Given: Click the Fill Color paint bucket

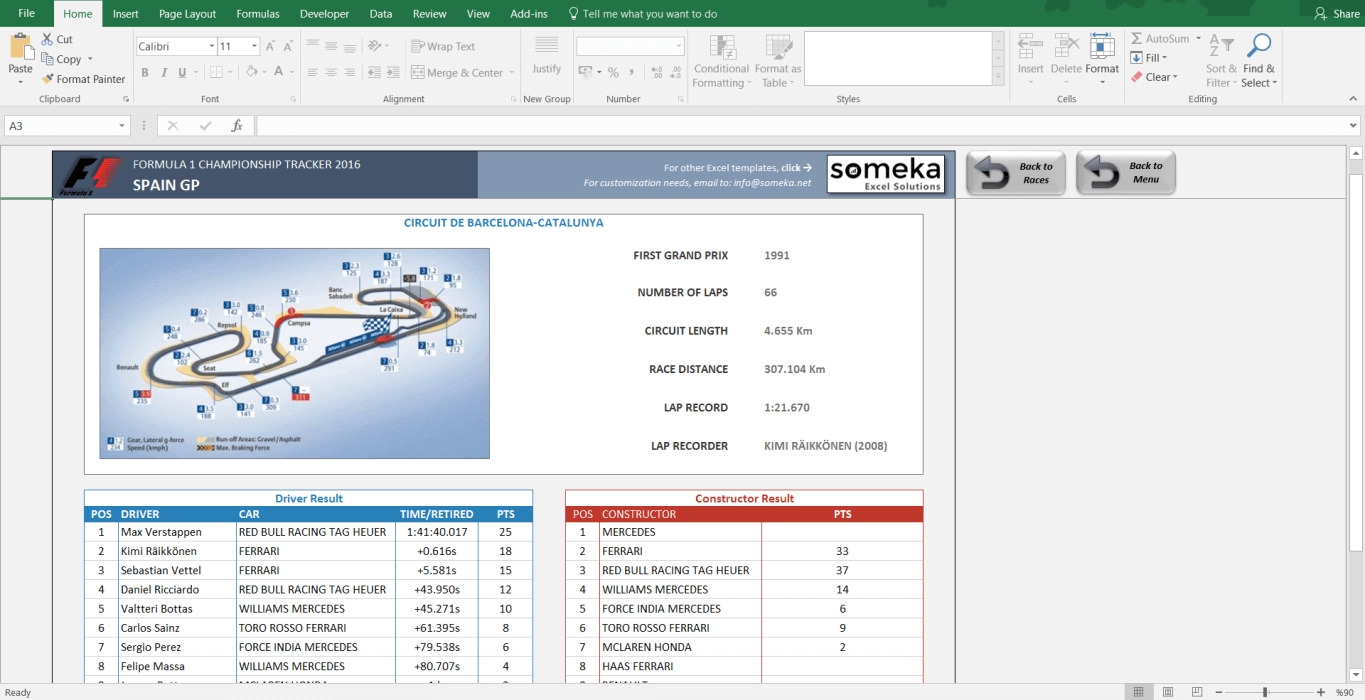Looking at the screenshot, I should [251, 72].
